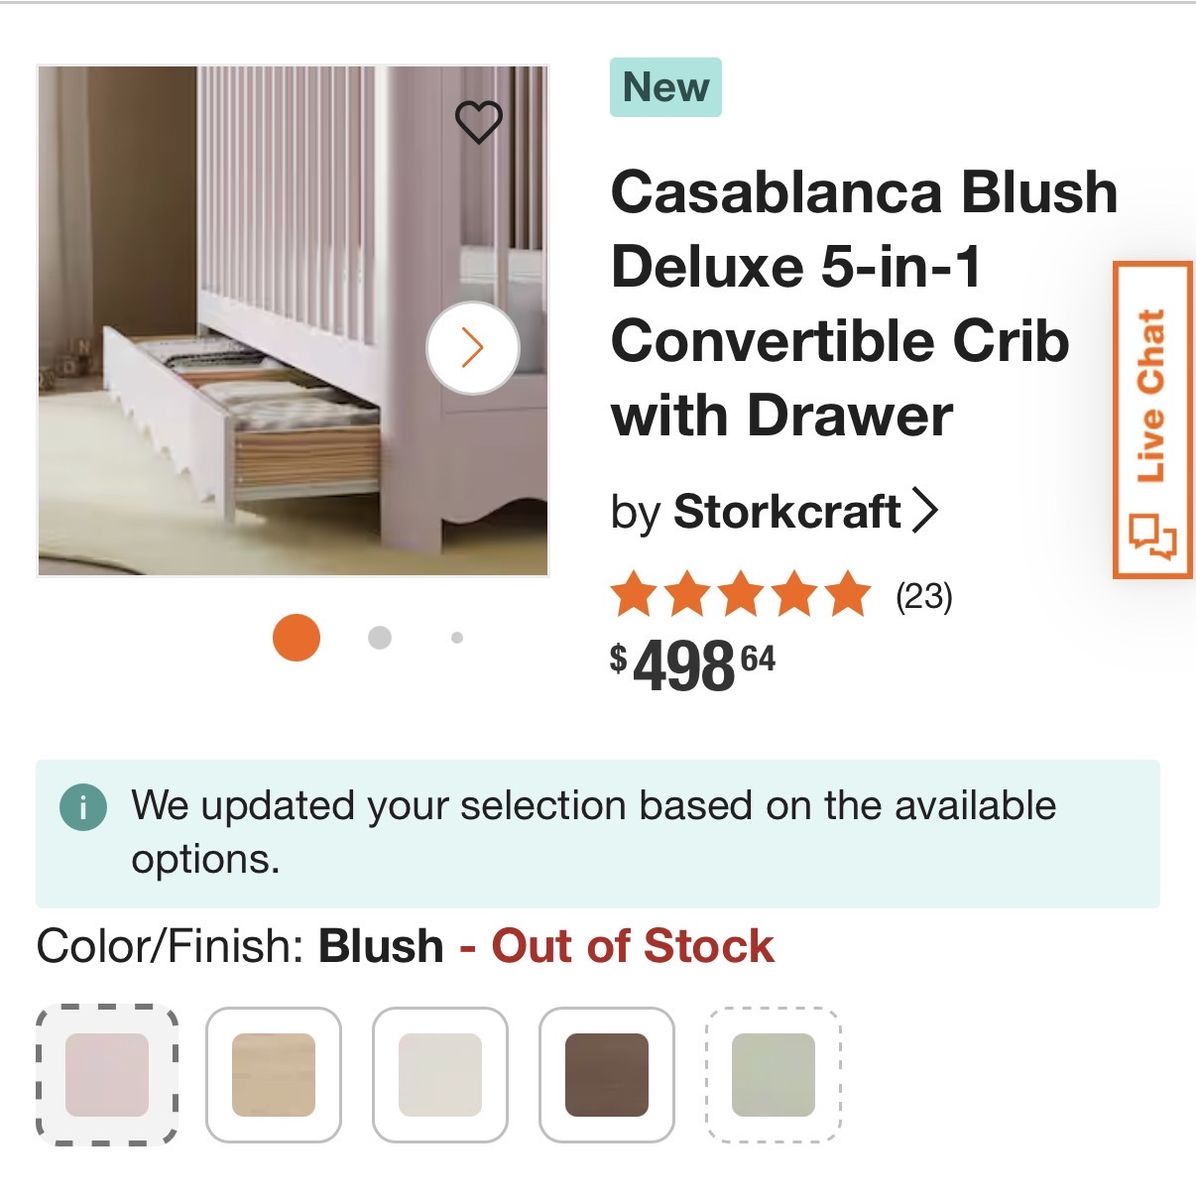This screenshot has width=1196, height=1200.
Task: Advance to next product image with arrow
Action: coord(472,348)
